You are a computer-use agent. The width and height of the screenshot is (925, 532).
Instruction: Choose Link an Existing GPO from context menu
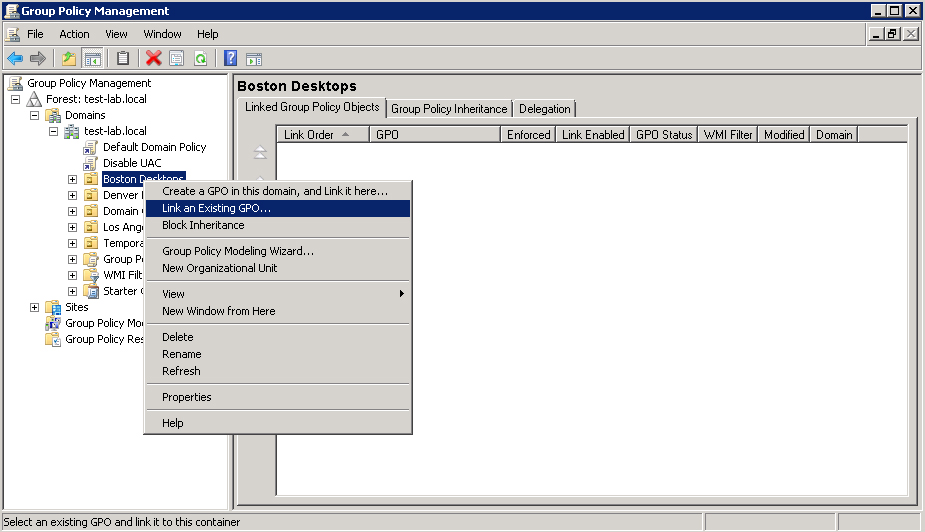coord(216,208)
